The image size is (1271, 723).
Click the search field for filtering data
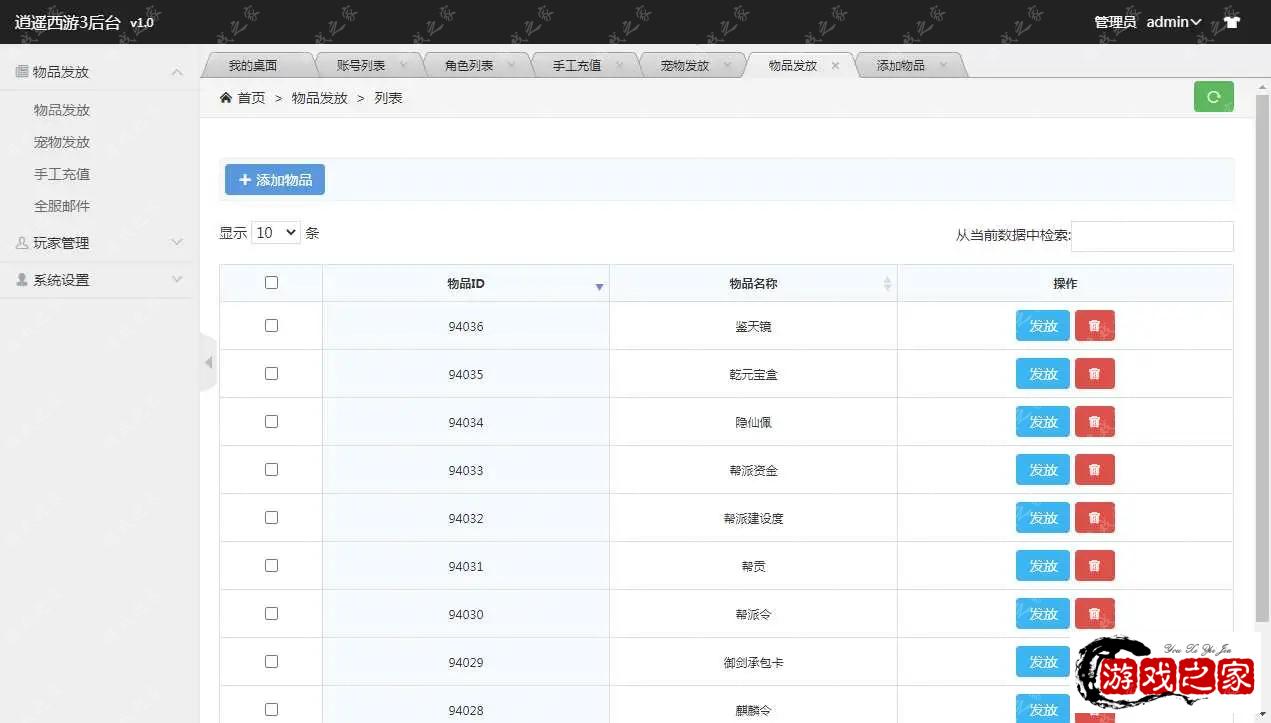1151,236
